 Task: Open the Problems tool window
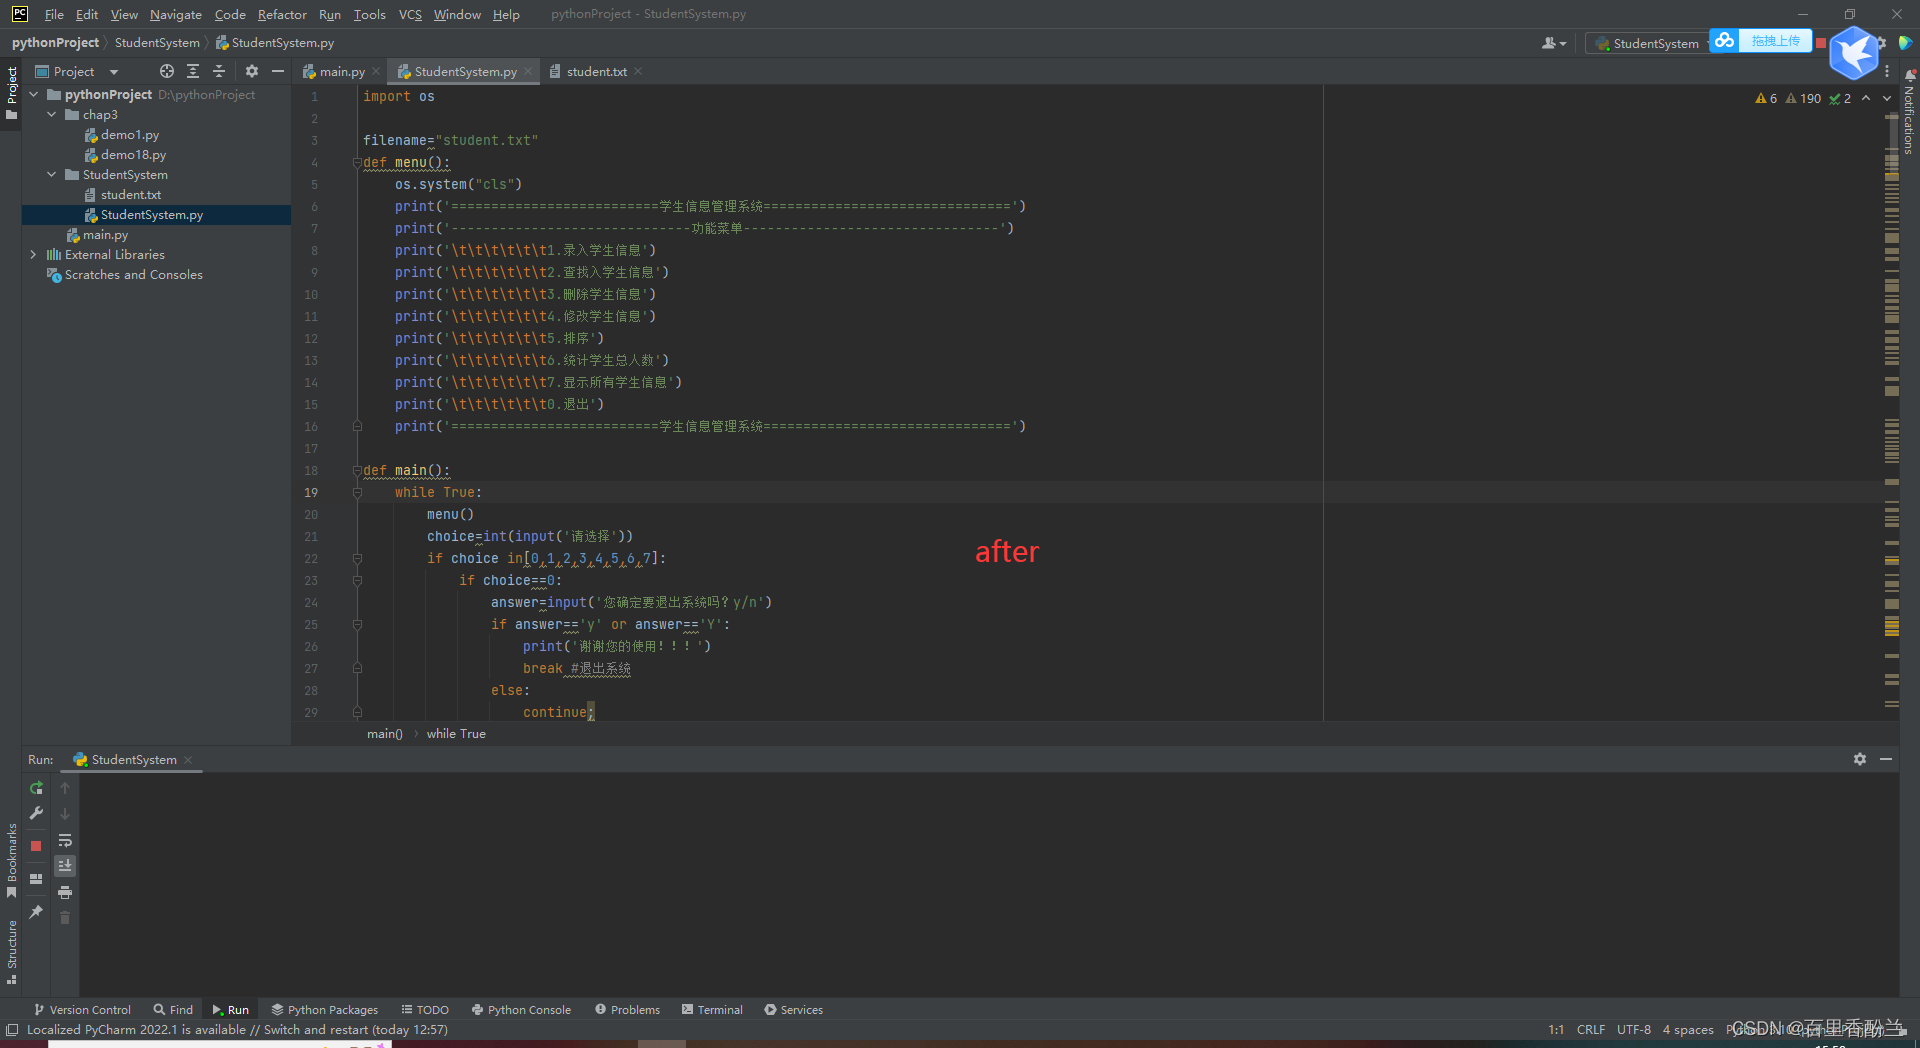[x=627, y=1010]
